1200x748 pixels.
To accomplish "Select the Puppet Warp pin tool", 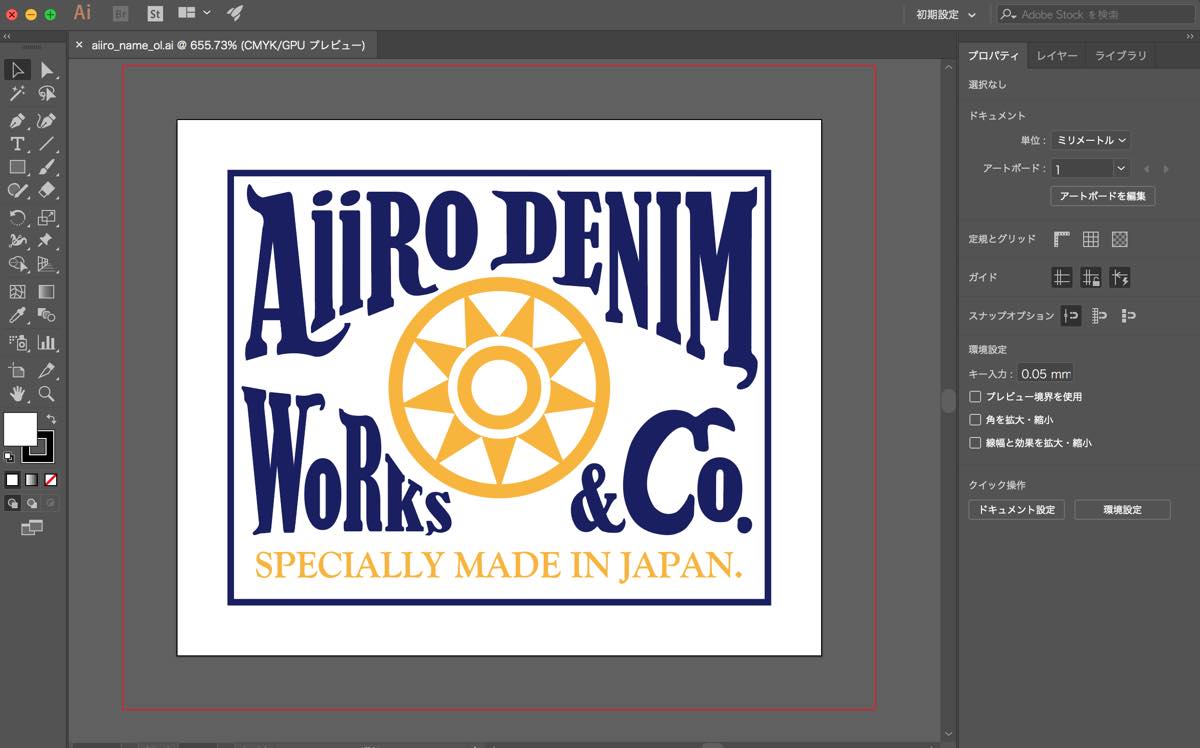I will 46,241.
